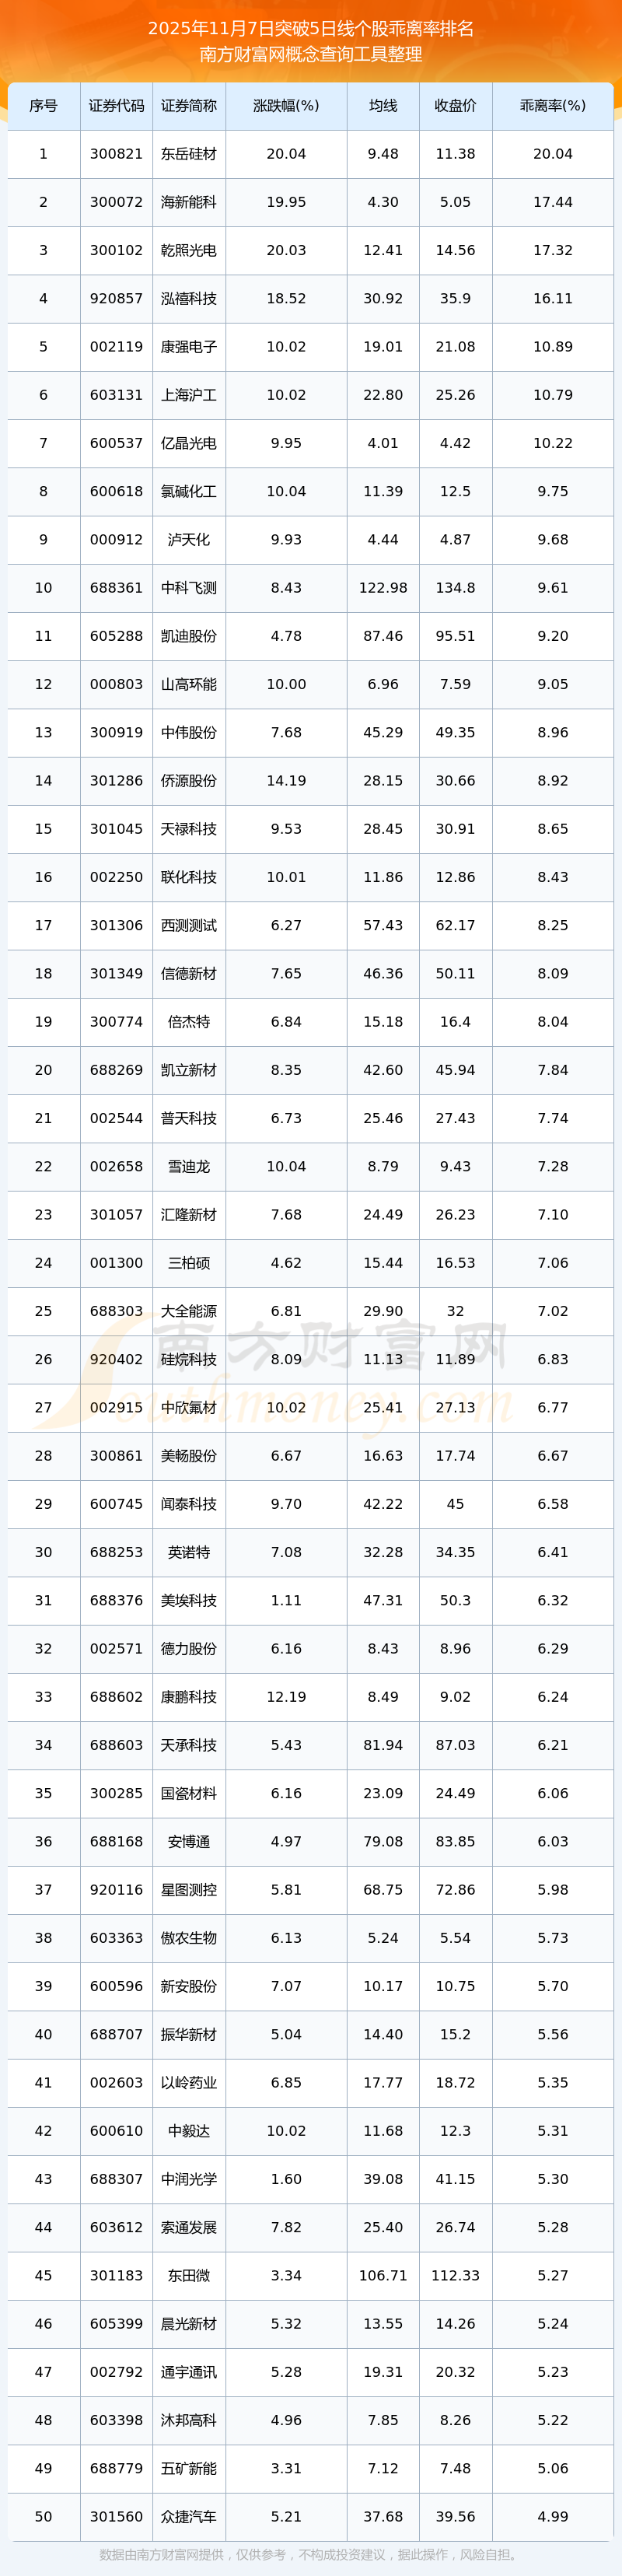Select stock name 汇隆新材
This screenshot has height=2576, width=622.
point(189,1214)
